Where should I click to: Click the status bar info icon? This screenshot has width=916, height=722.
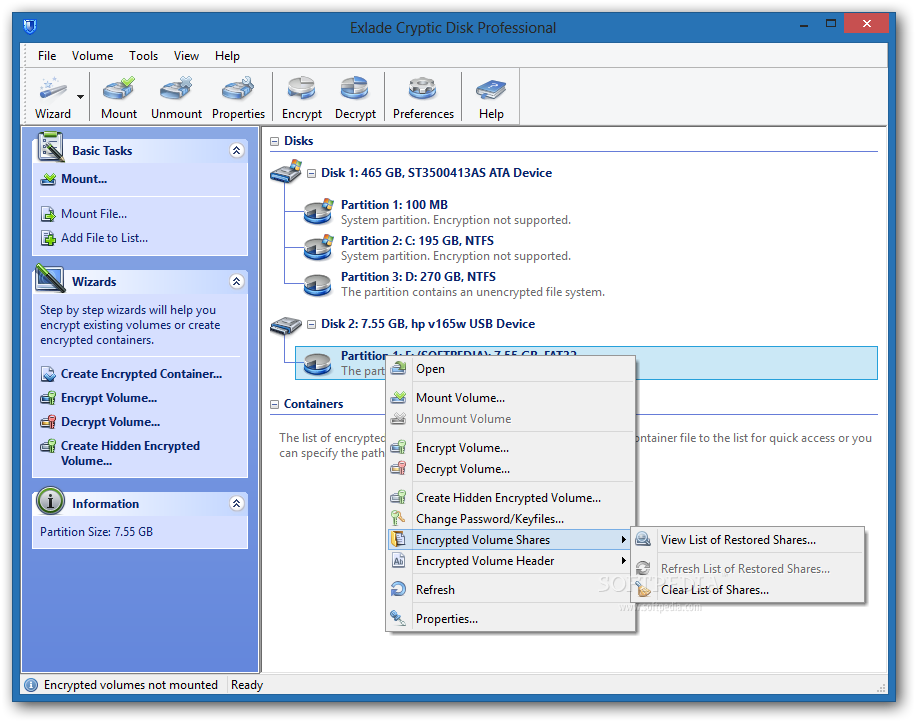(x=32, y=685)
